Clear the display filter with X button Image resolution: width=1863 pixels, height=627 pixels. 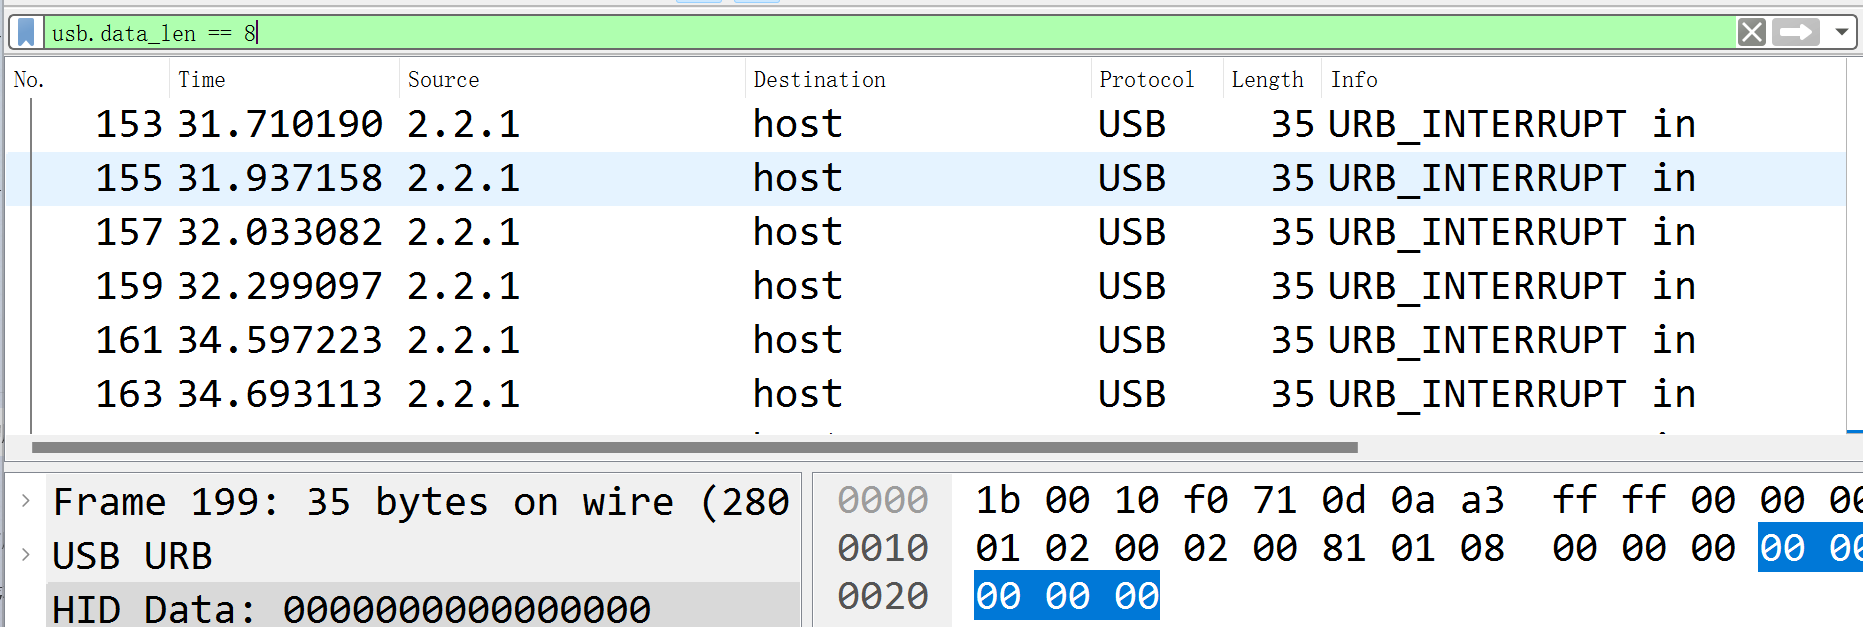click(x=1751, y=33)
